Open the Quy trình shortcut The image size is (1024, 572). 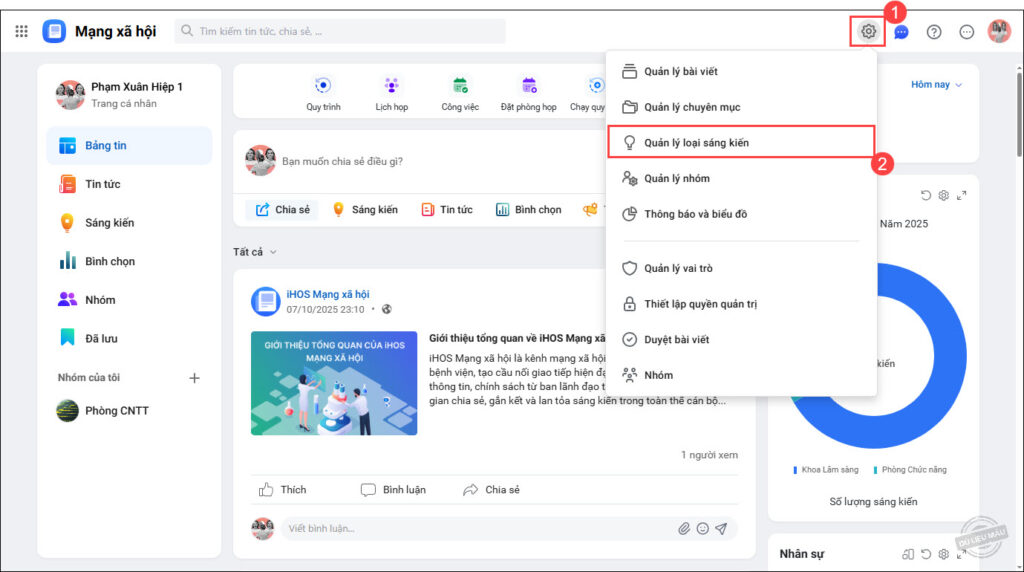[323, 93]
